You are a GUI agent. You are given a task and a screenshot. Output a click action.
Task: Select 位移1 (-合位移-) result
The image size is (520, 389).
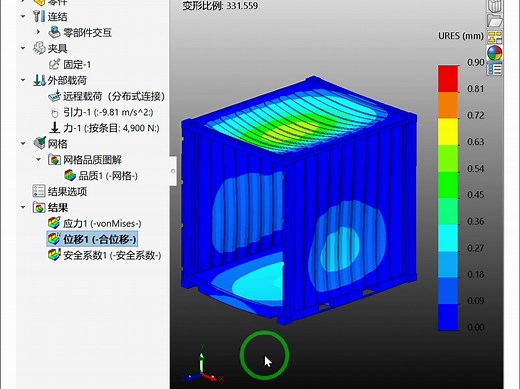(x=99, y=239)
